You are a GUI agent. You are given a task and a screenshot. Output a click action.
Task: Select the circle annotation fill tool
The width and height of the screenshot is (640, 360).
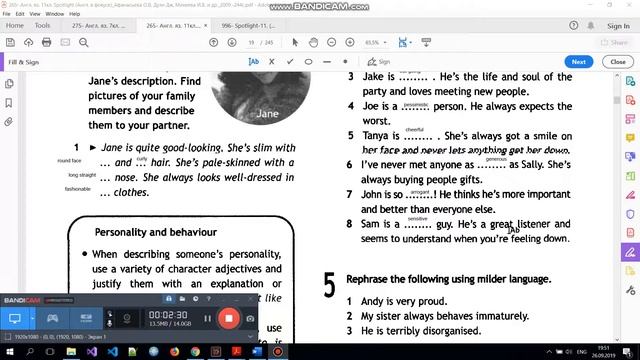click(309, 62)
